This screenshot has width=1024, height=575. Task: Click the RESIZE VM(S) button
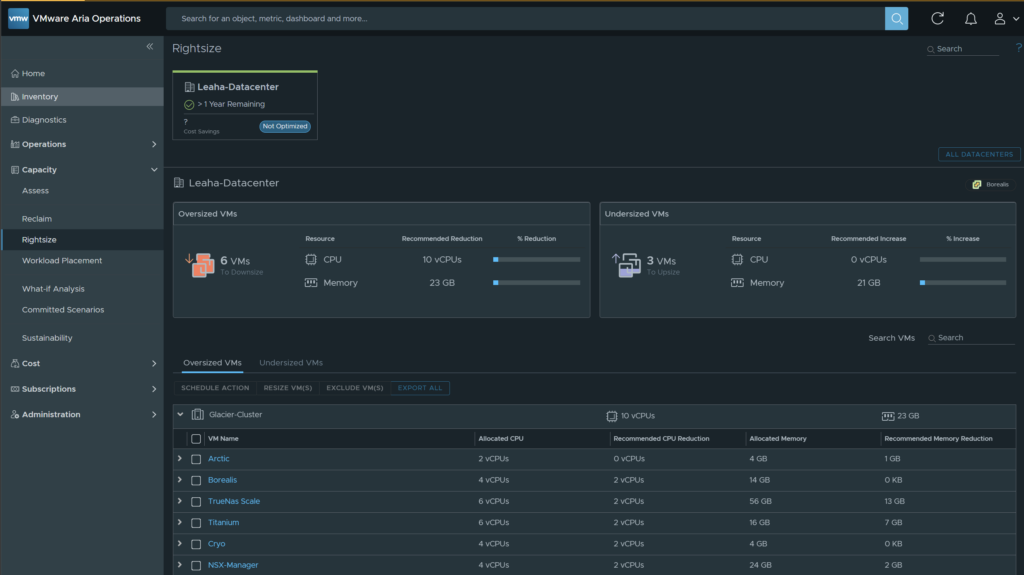[x=287, y=388]
